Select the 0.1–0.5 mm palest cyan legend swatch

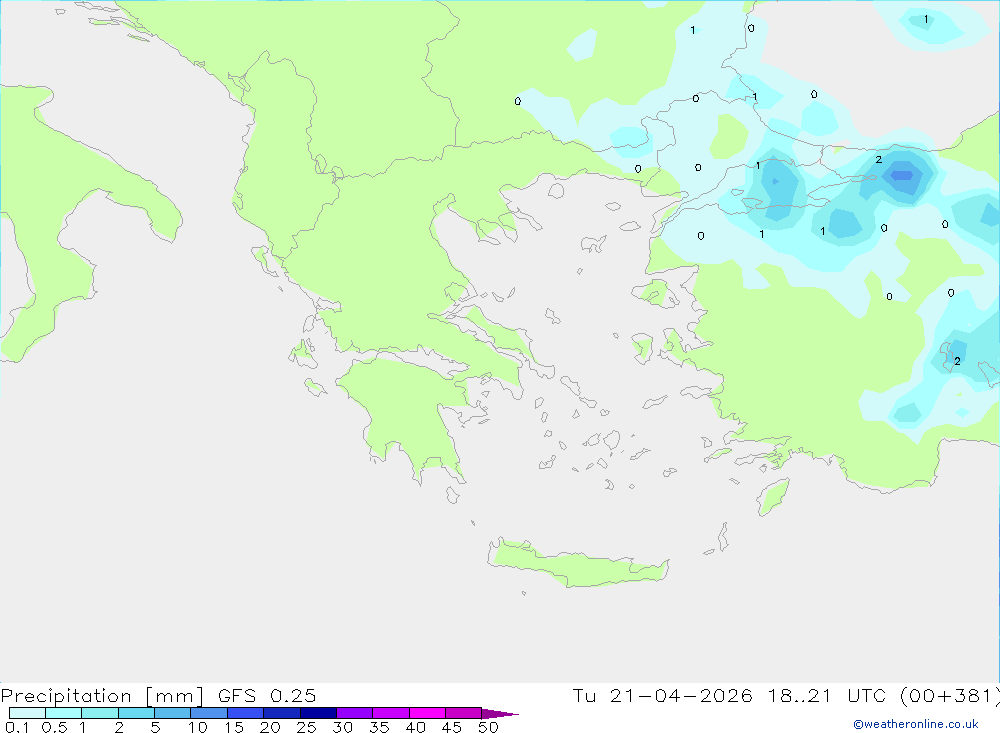click(27, 713)
